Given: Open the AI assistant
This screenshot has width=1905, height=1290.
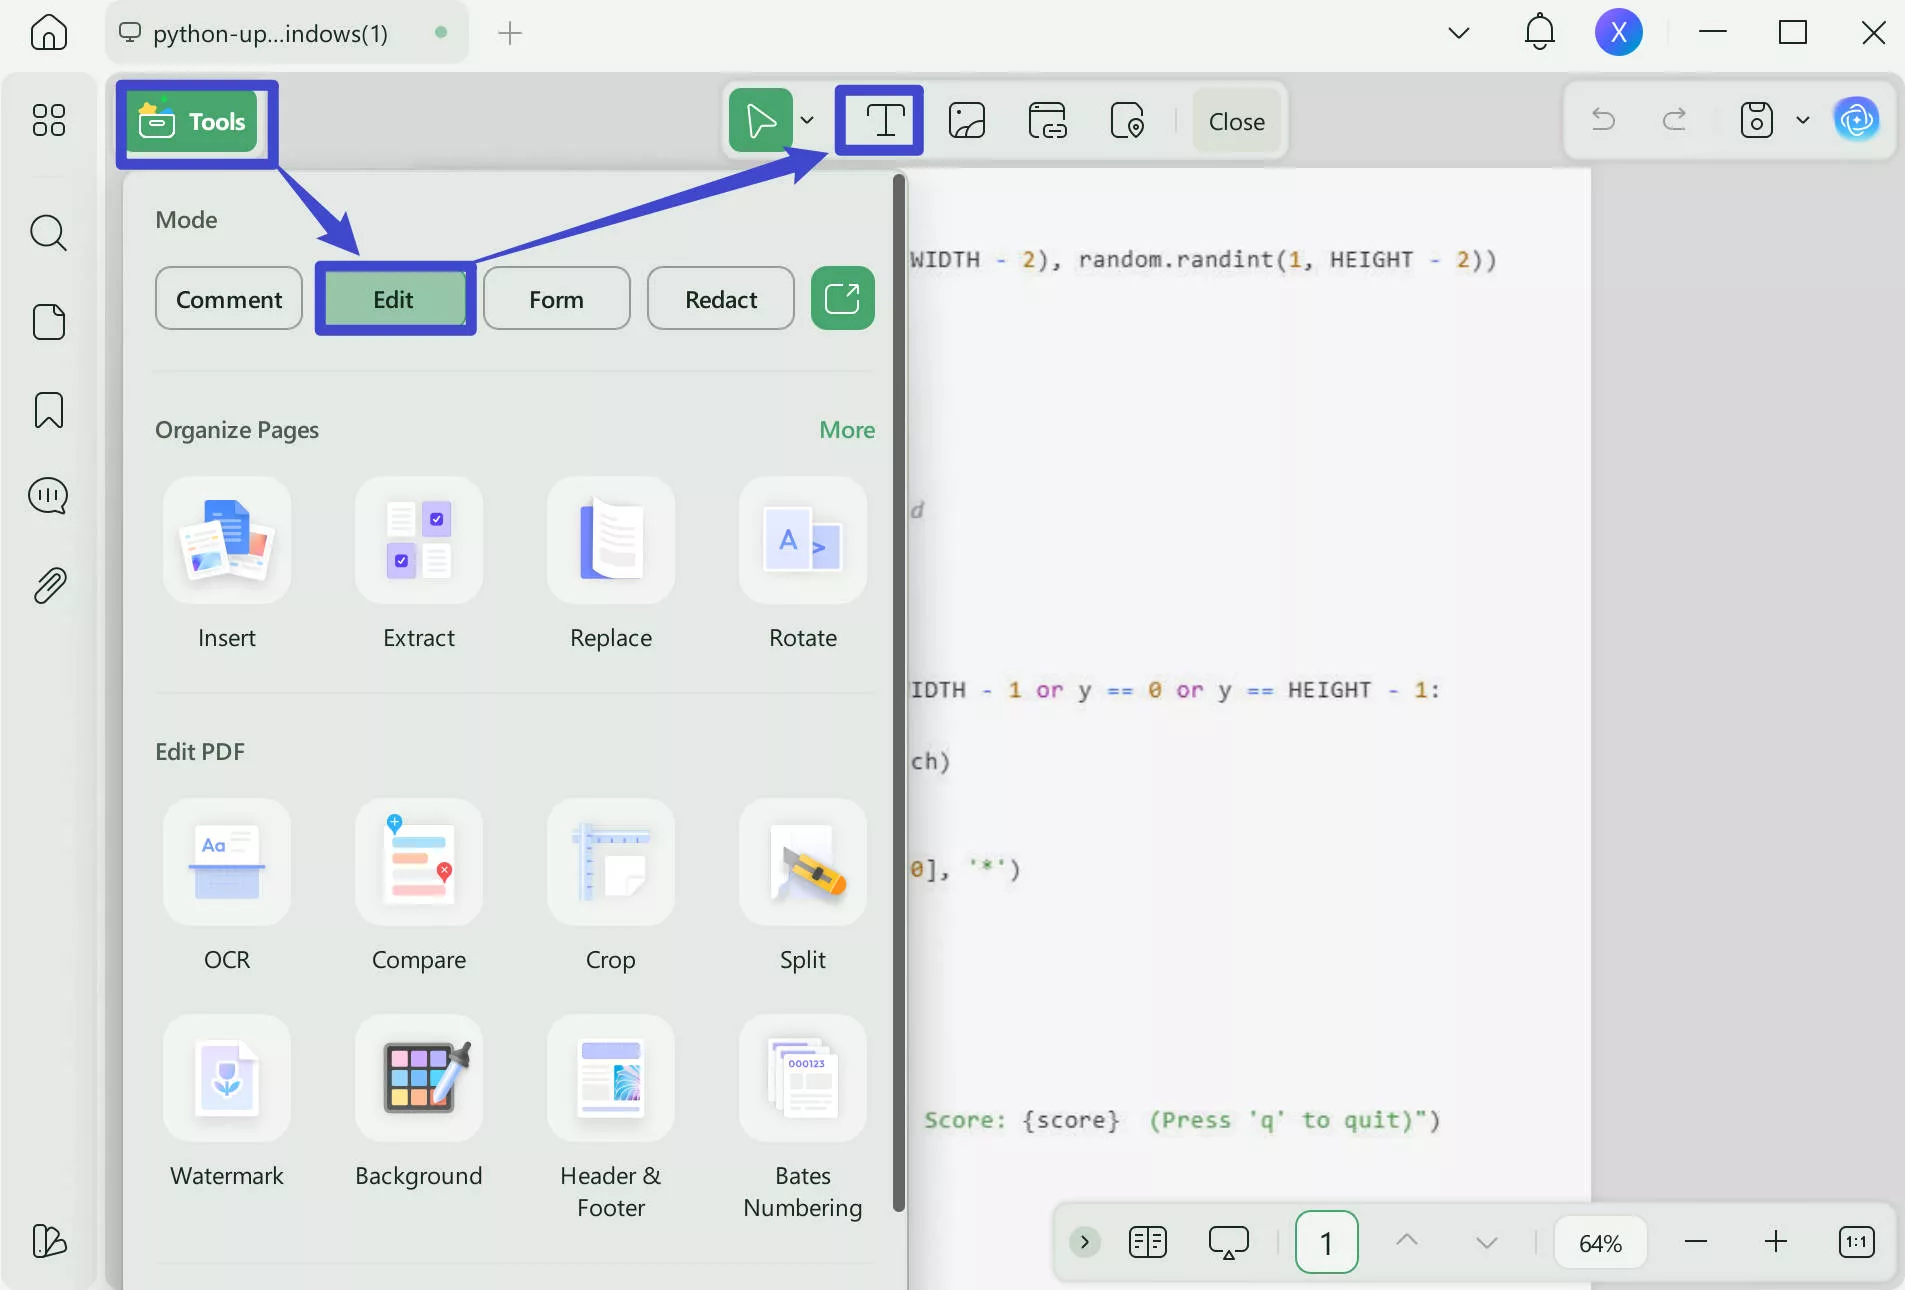Looking at the screenshot, I should click(1857, 120).
